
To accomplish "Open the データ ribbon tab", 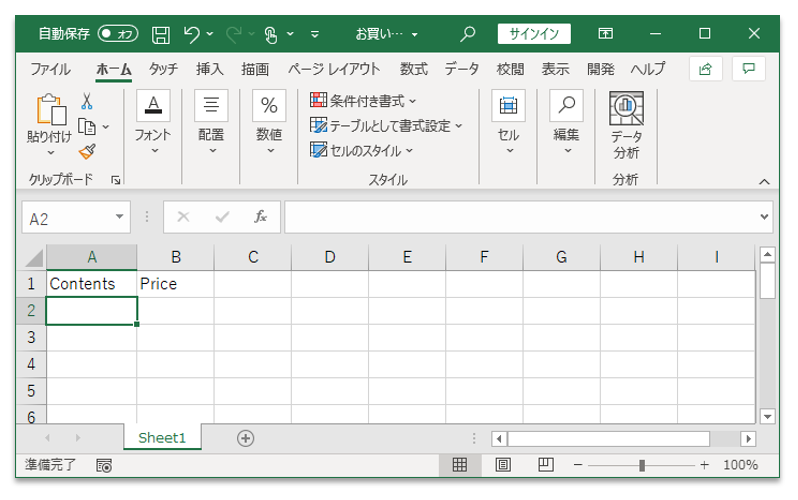I will (462, 69).
